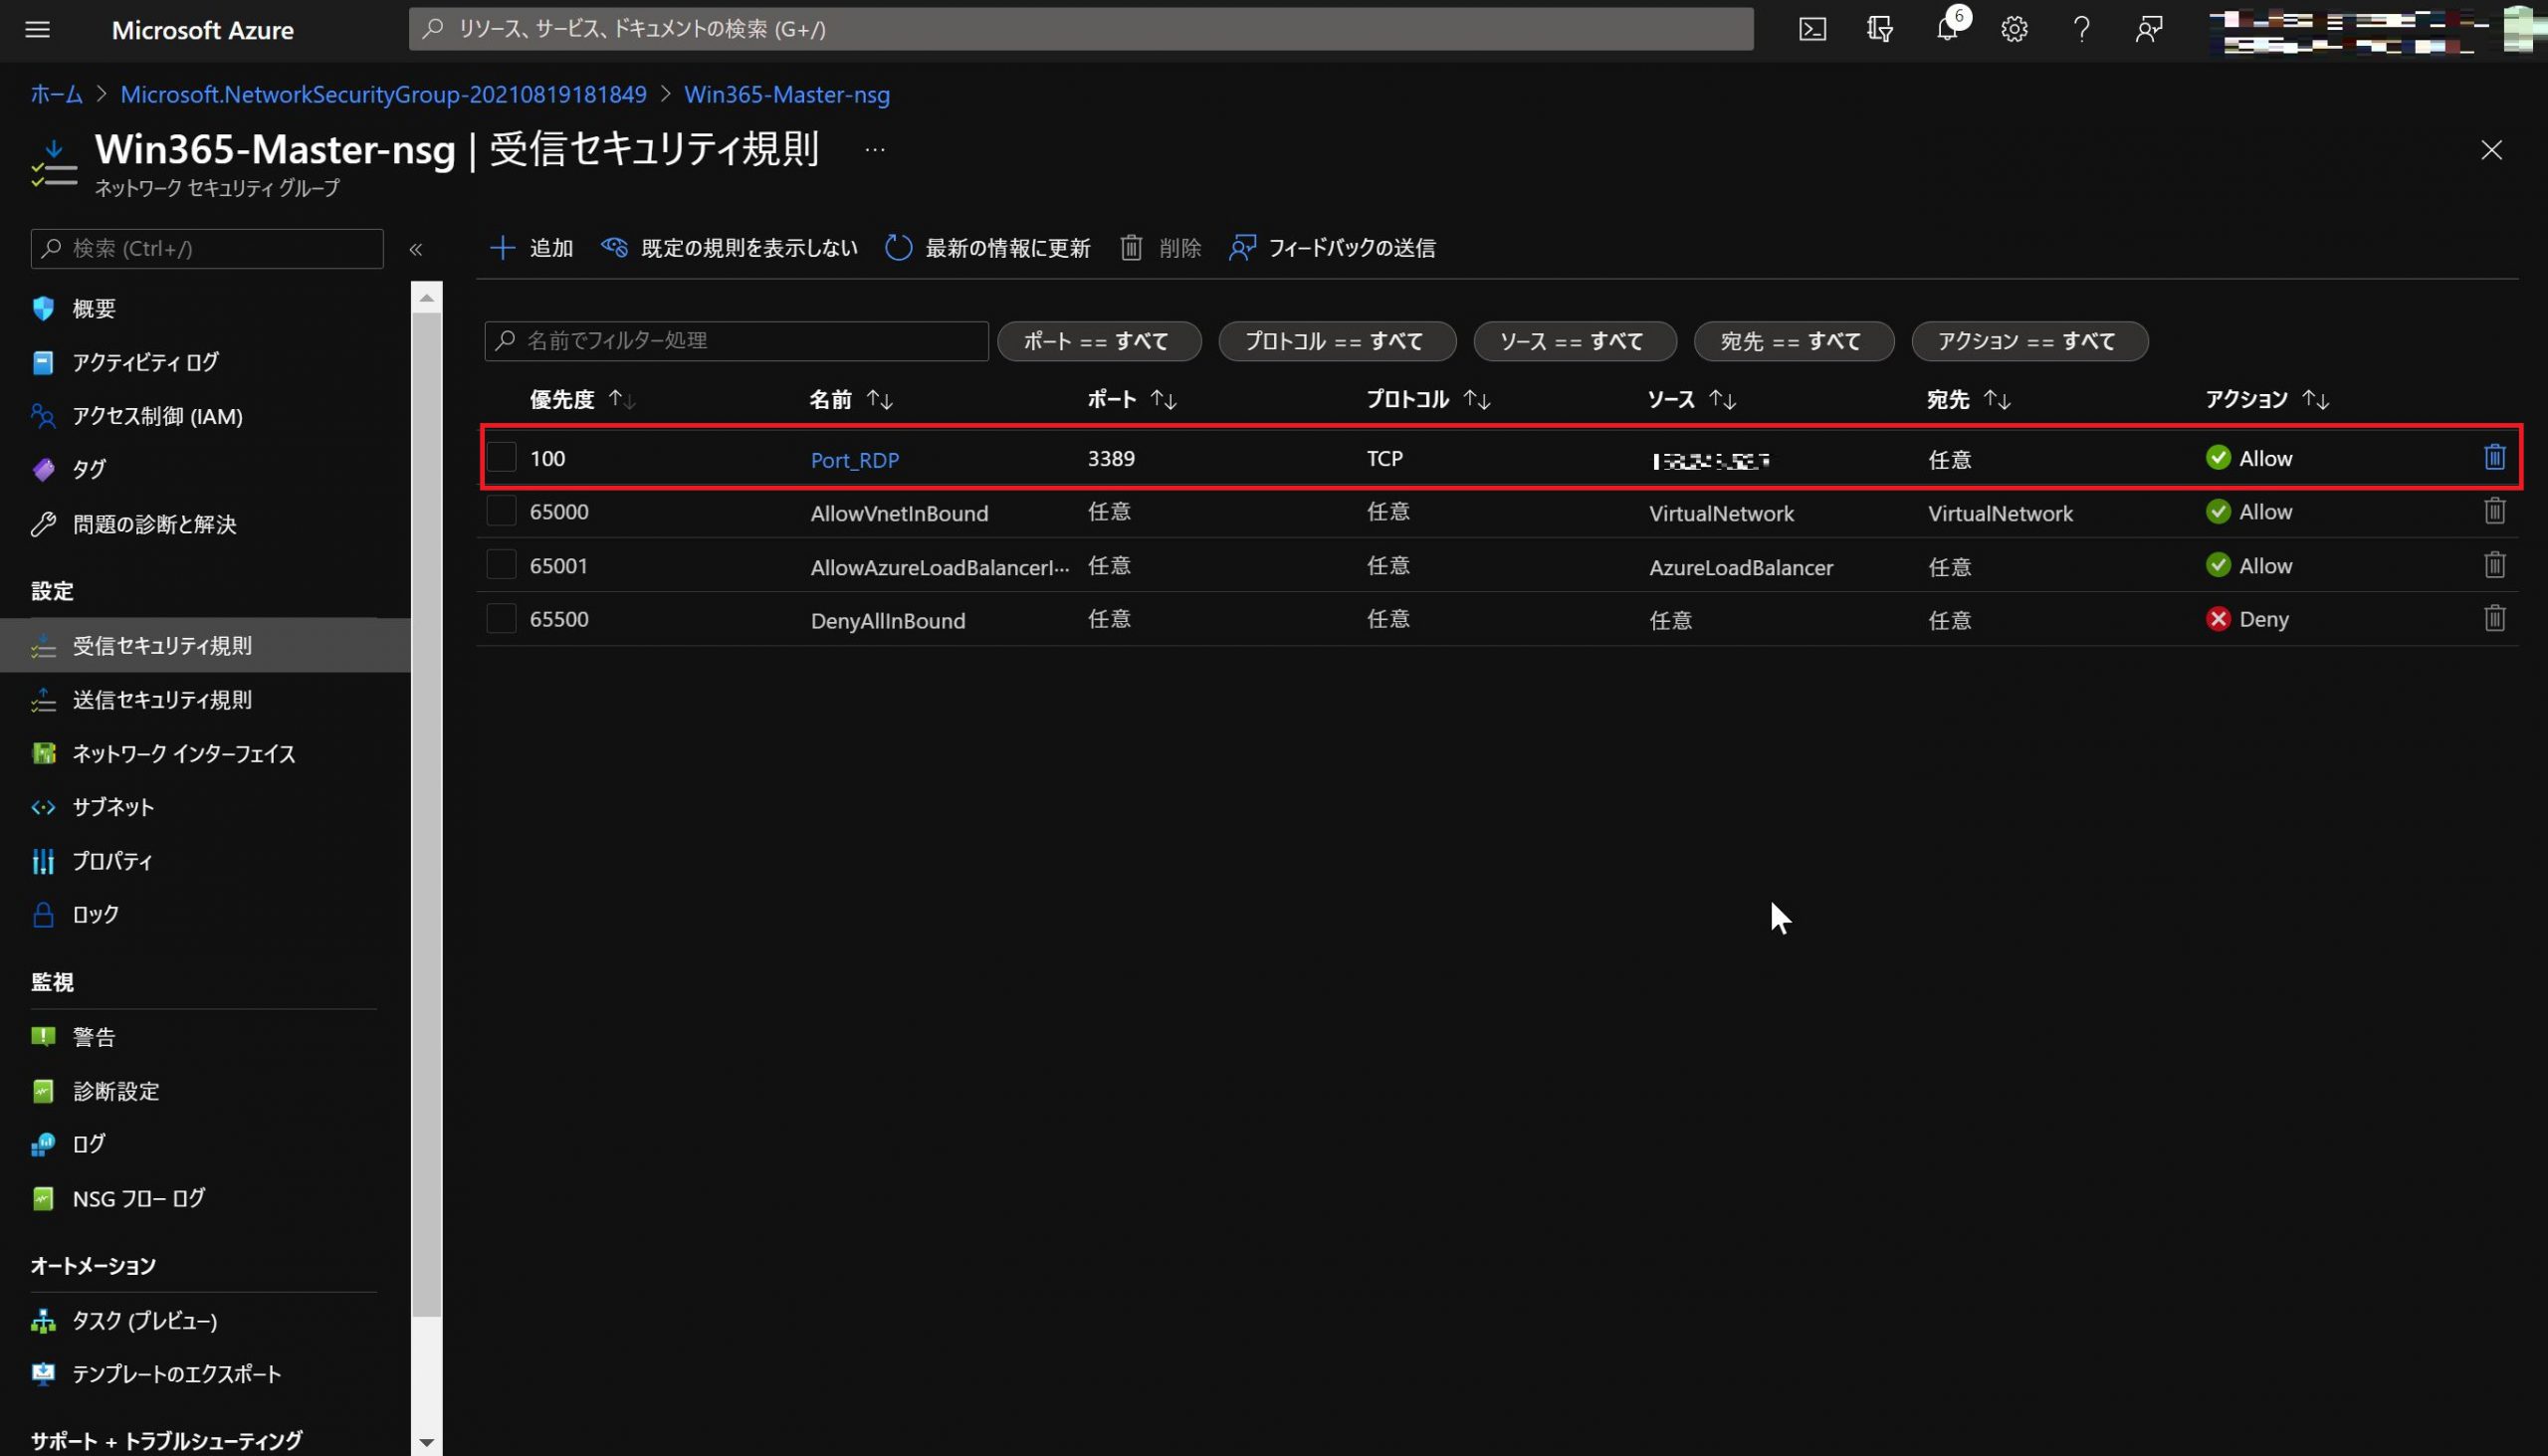This screenshot has height=1456, width=2548.
Task: Select サブネット in the settings menu
Action: pyautogui.click(x=113, y=806)
